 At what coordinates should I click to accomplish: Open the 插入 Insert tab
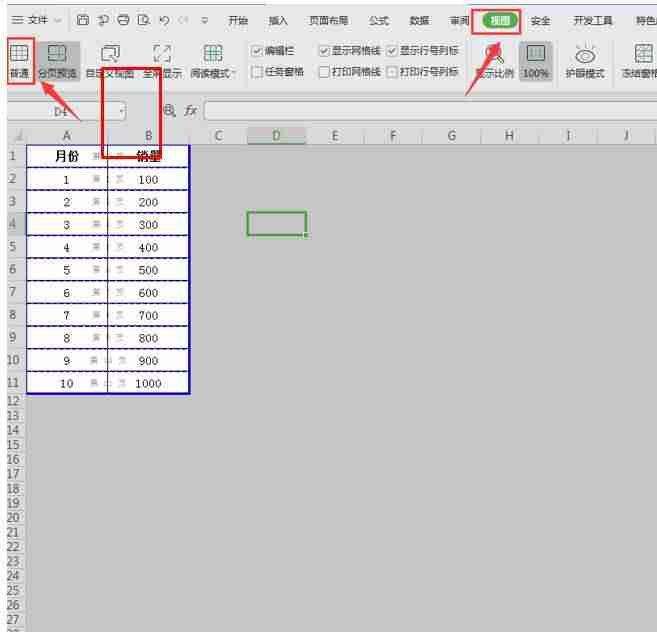point(278,20)
